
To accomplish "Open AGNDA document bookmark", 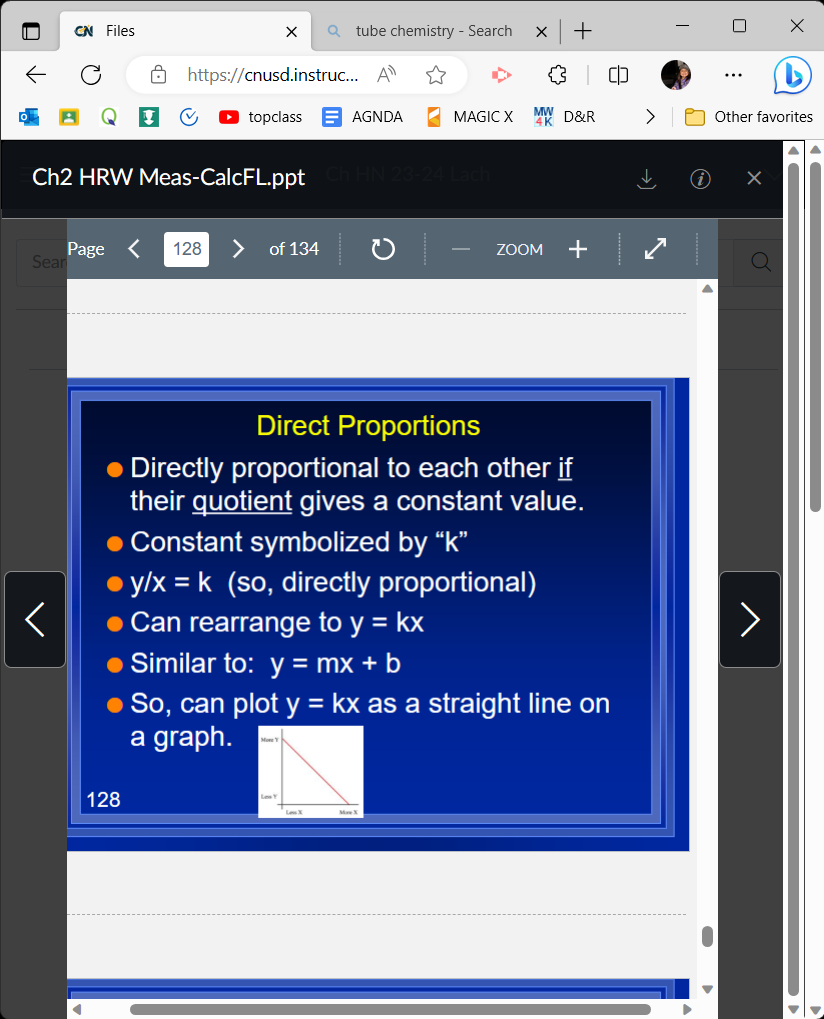I will pyautogui.click(x=362, y=117).
